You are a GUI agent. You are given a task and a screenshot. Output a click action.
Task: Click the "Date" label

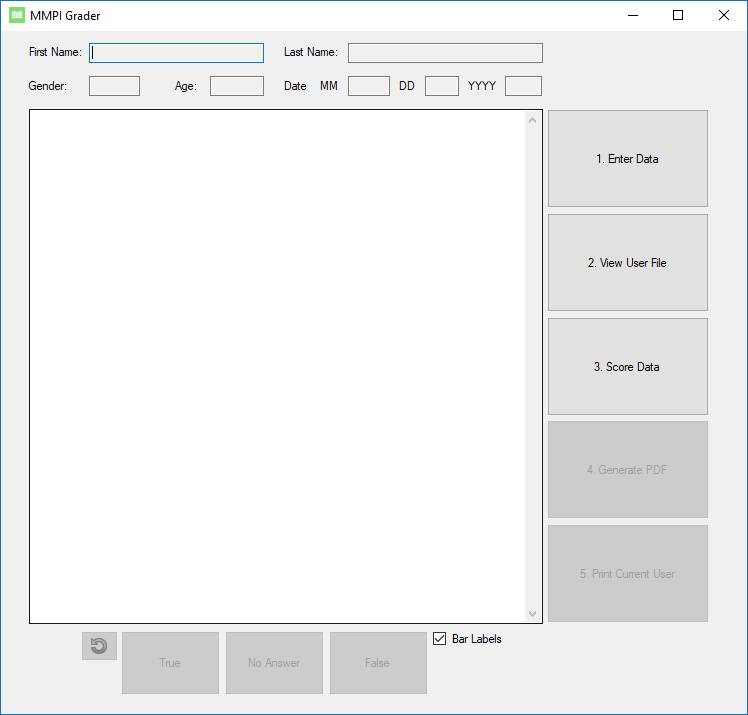click(x=295, y=86)
